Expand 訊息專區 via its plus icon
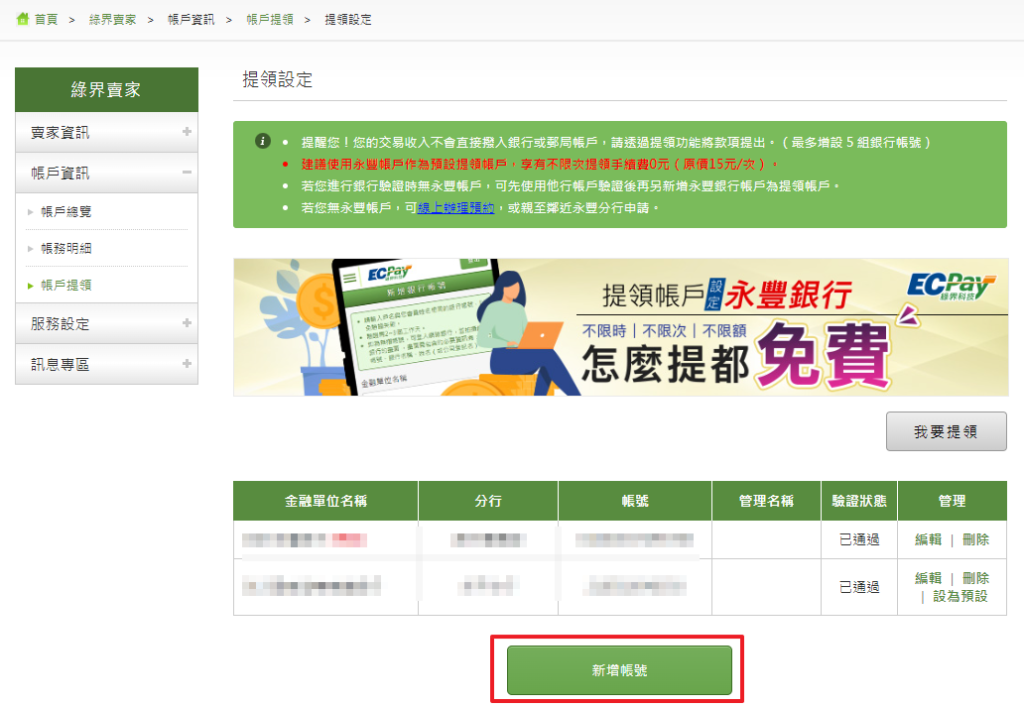Screen dimensions: 1024x708 pos(187,364)
